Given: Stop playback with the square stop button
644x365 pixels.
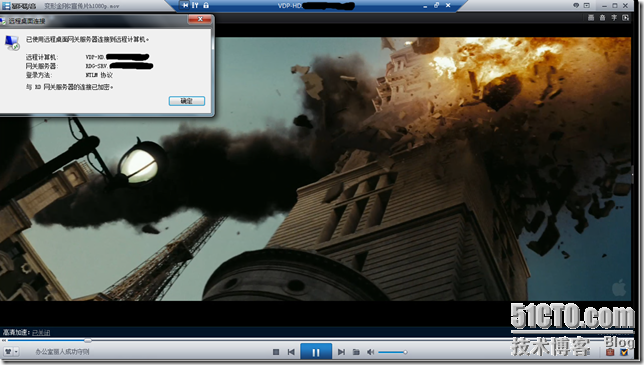Looking at the screenshot, I should click(x=276, y=352).
